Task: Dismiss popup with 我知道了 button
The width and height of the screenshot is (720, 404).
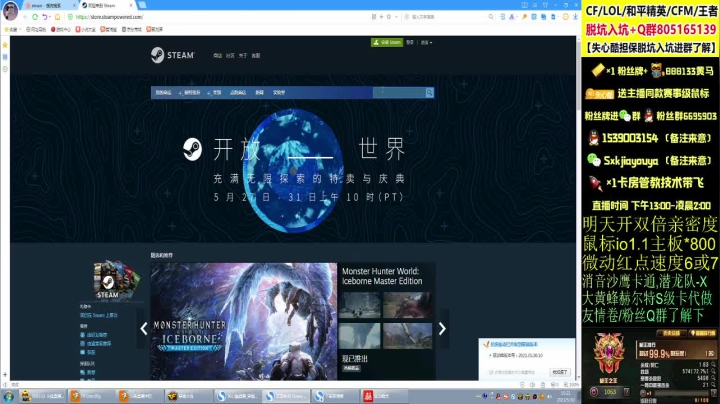Action: [560, 372]
